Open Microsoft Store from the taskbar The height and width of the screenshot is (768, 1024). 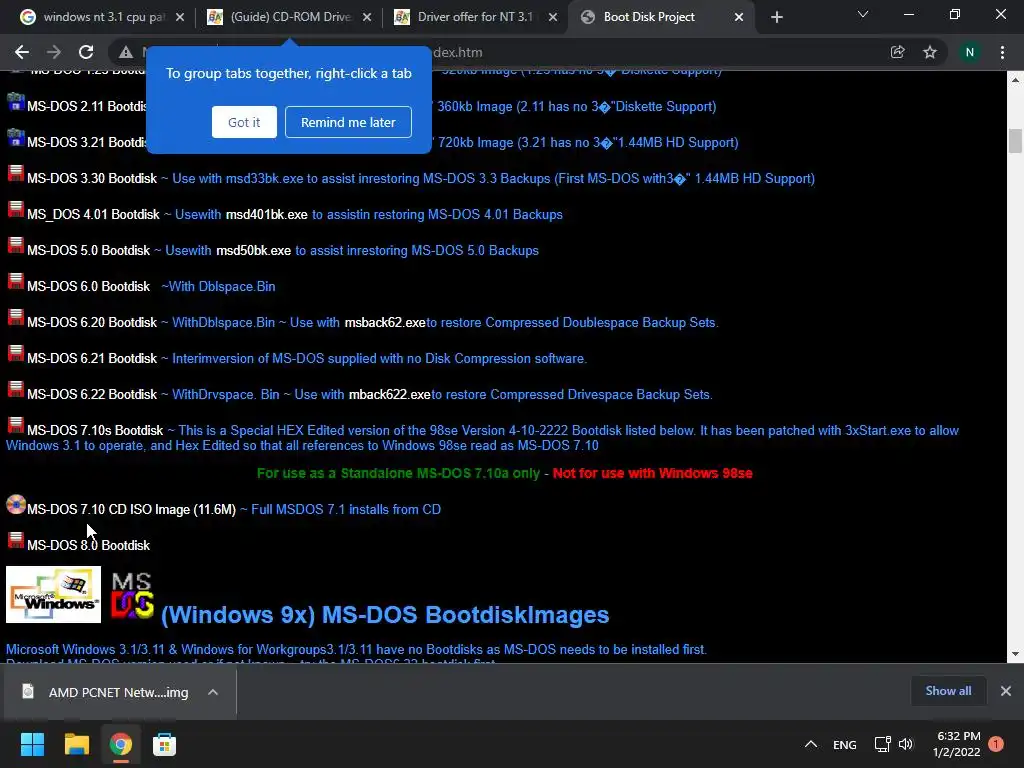coord(164,744)
